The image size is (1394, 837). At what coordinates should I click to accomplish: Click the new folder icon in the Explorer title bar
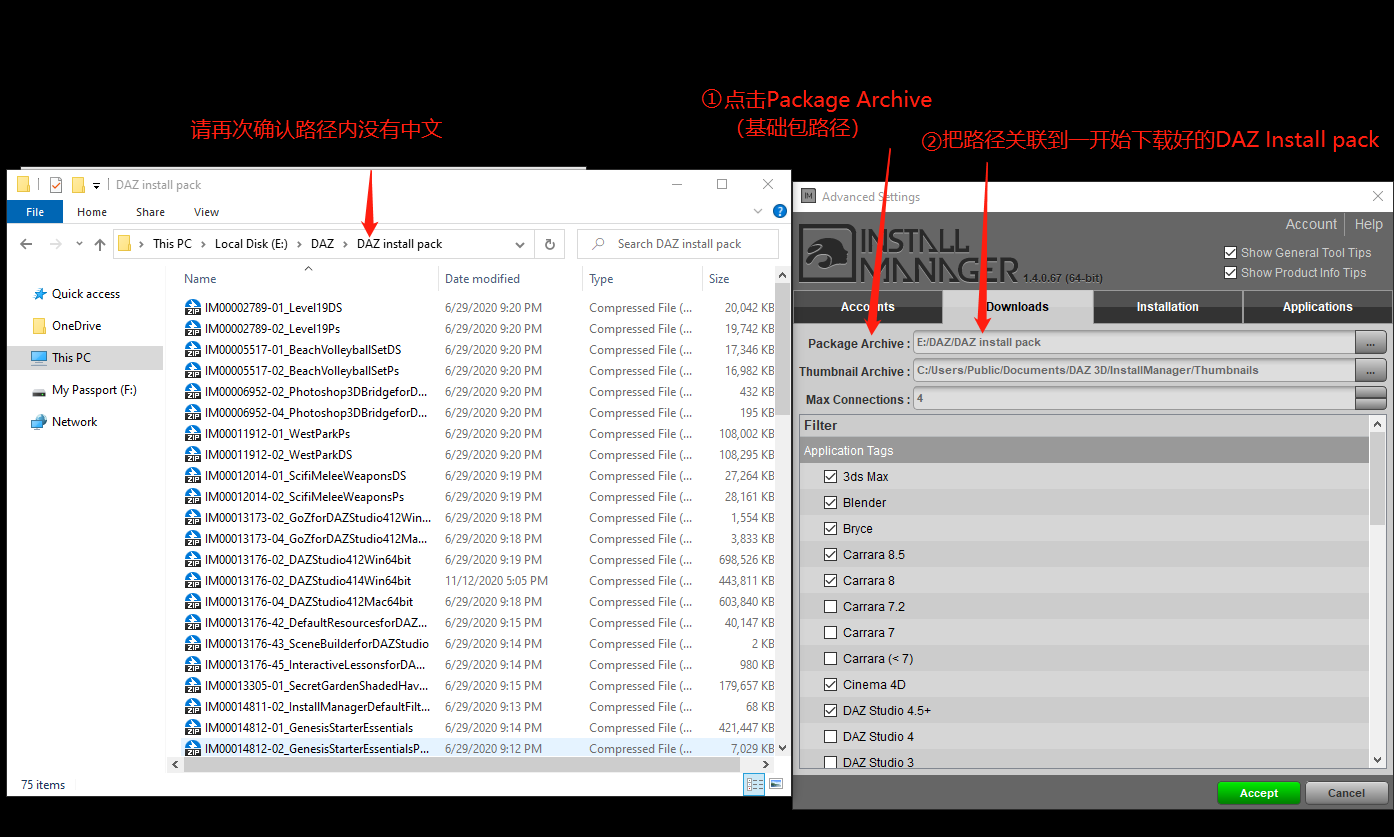pos(77,185)
